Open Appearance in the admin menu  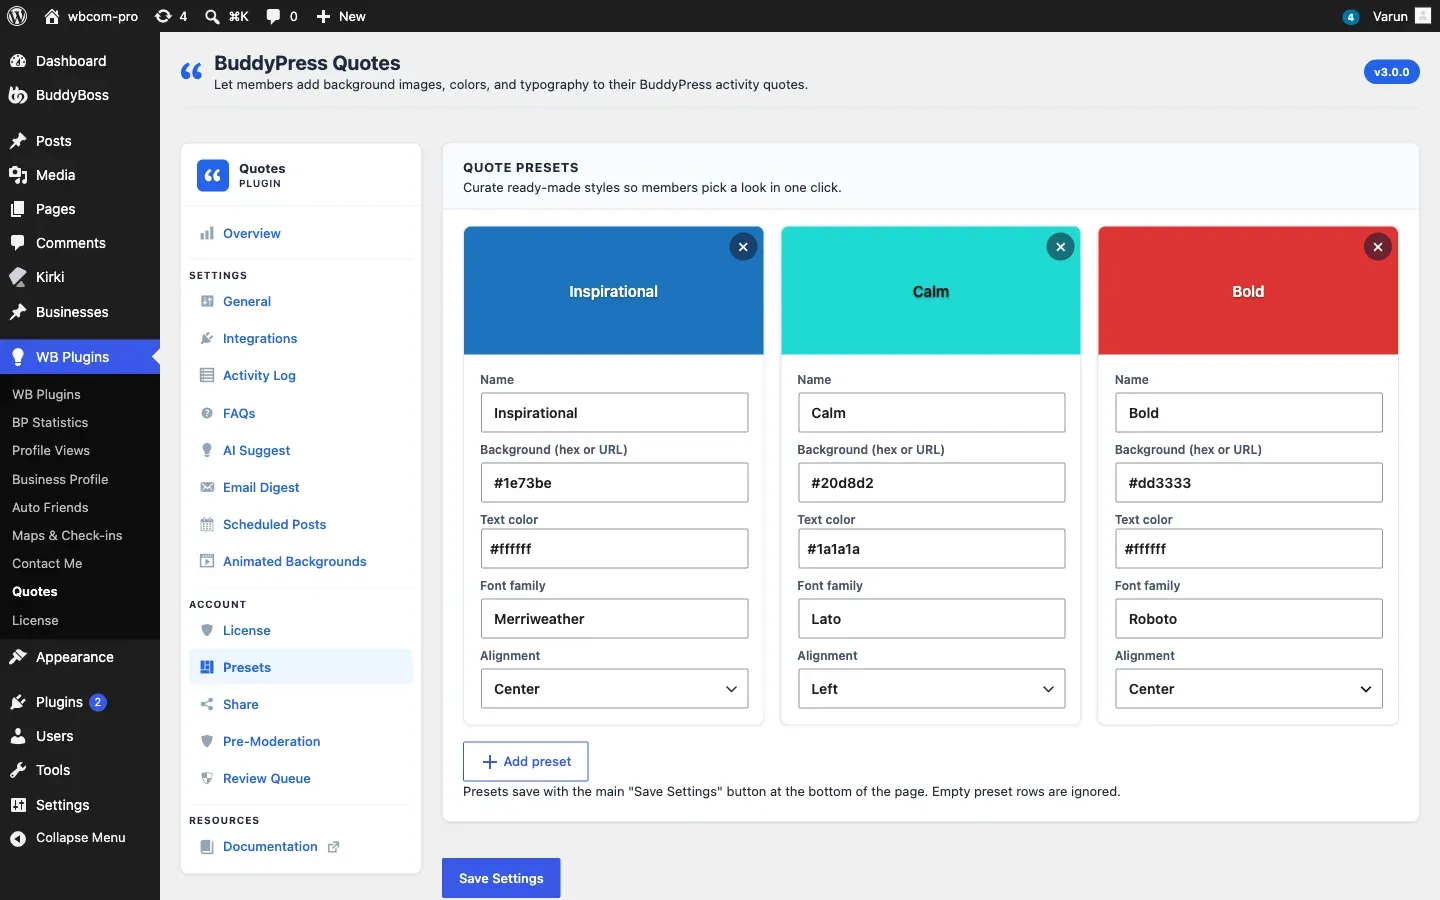[x=80, y=657]
